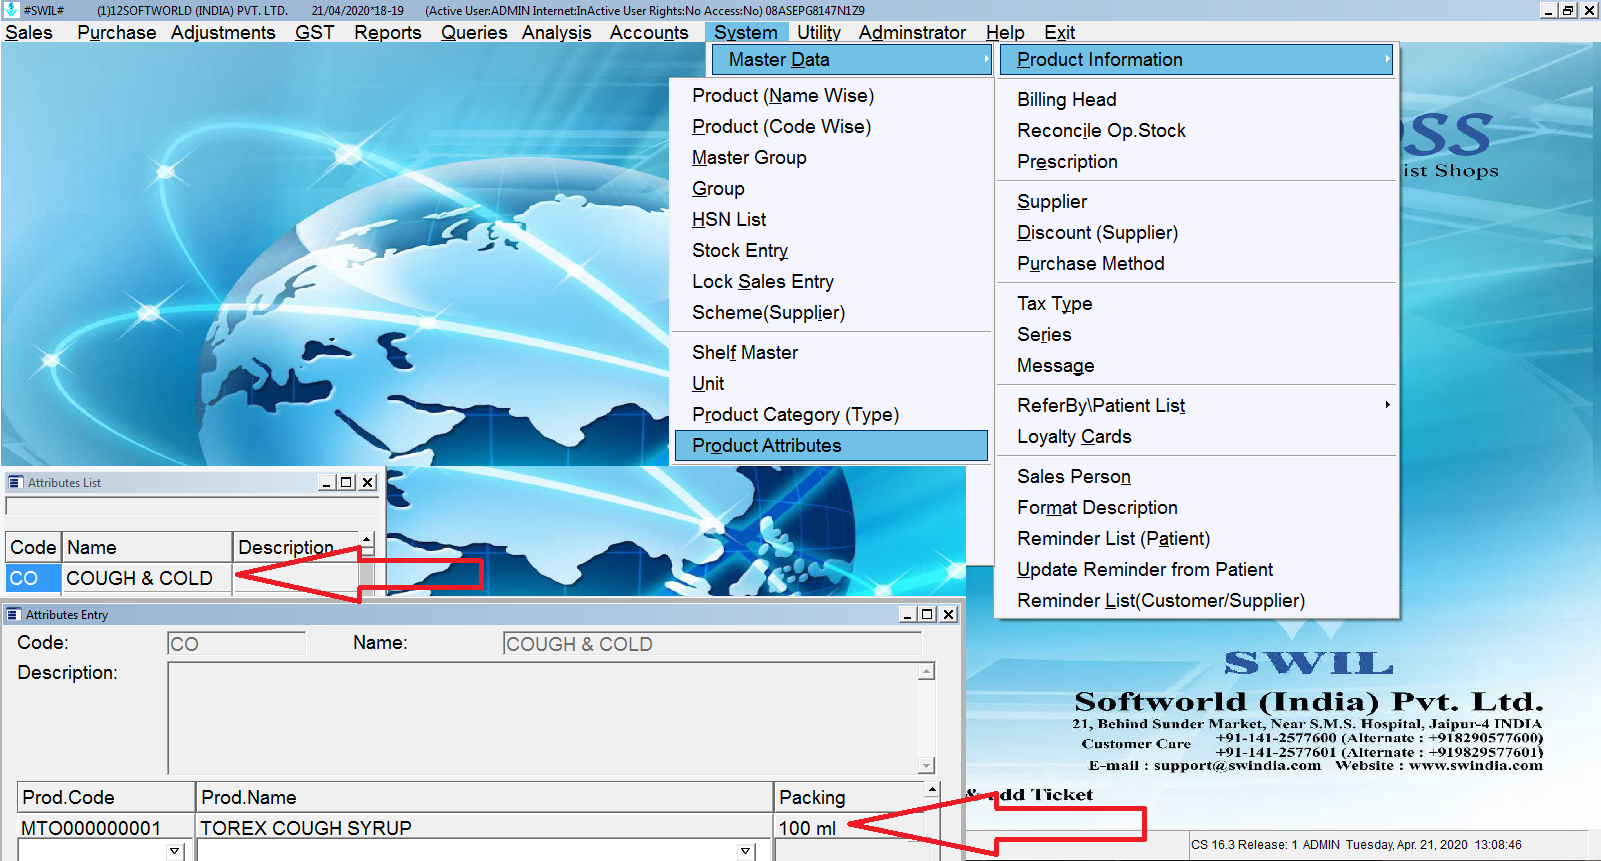Open Billing Head

coord(1067,100)
